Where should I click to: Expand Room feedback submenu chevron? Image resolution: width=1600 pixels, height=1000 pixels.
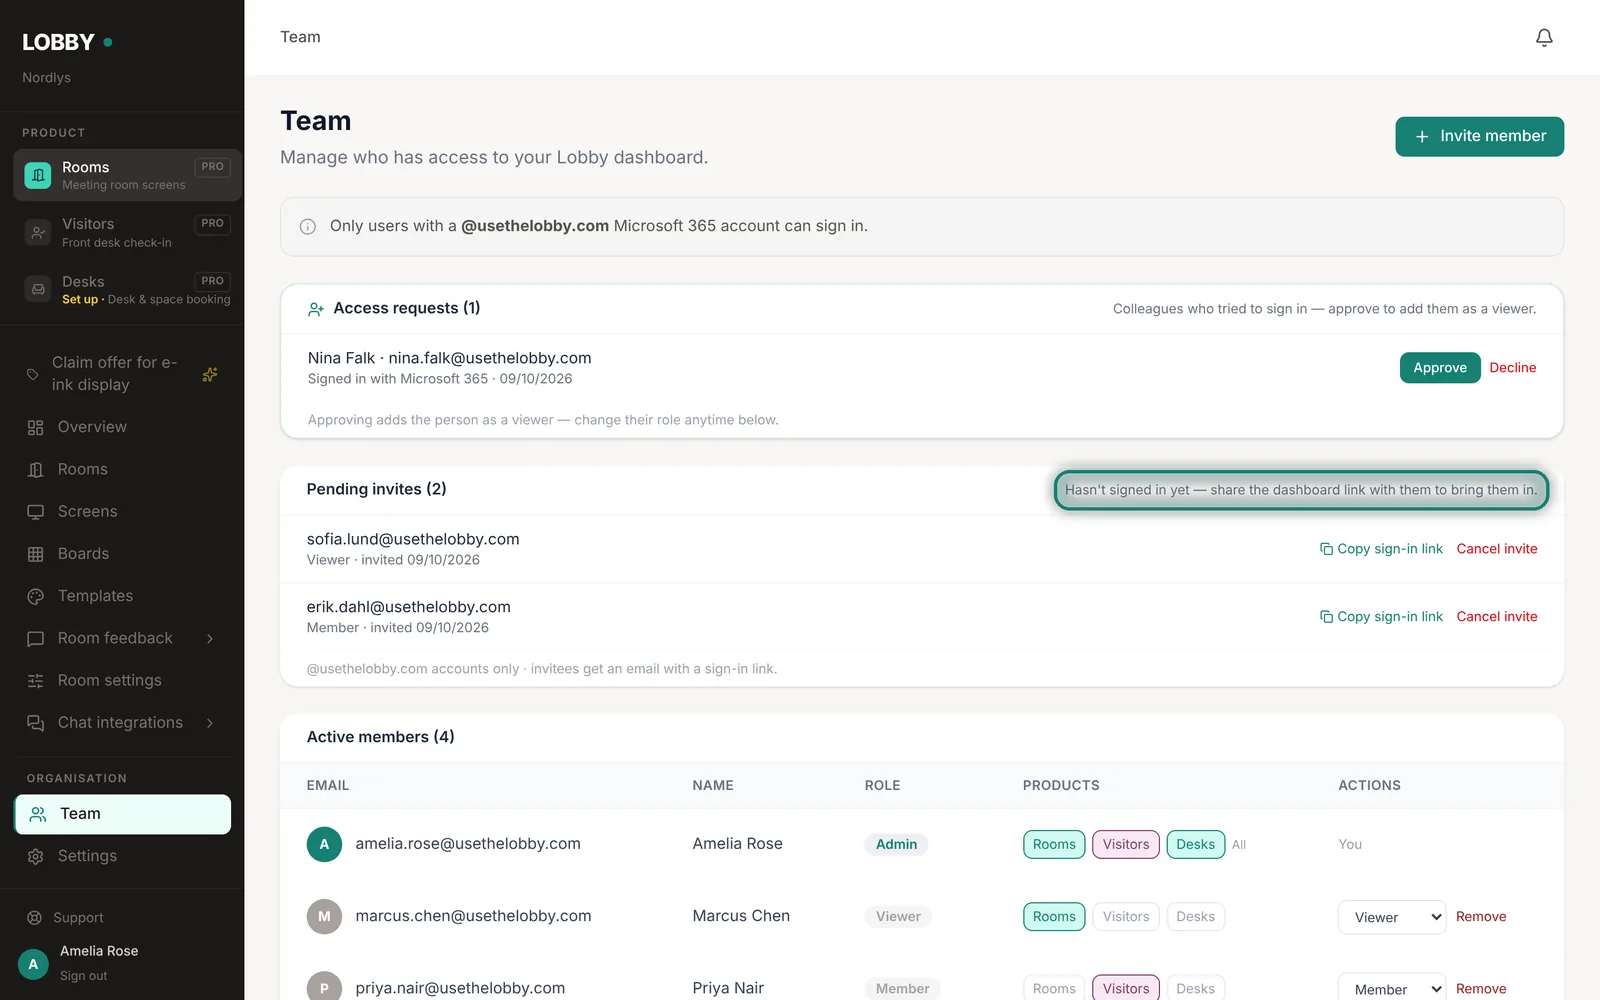coord(210,639)
